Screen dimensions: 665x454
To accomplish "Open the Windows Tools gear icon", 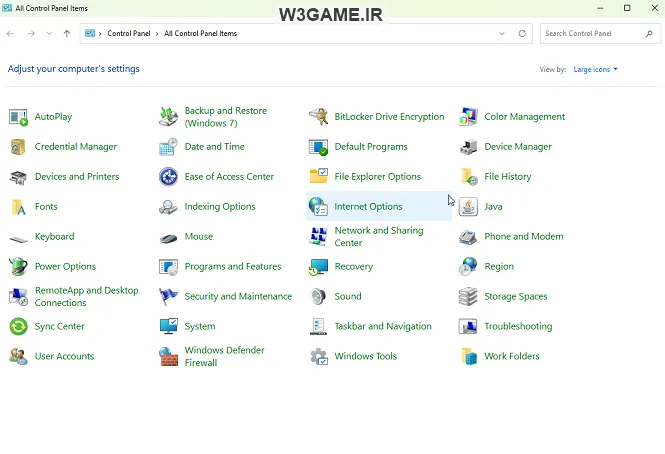I will pyautogui.click(x=319, y=356).
